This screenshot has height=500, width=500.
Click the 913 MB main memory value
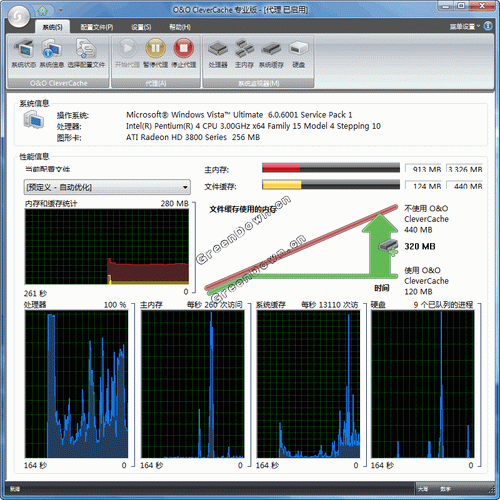[x=424, y=168]
